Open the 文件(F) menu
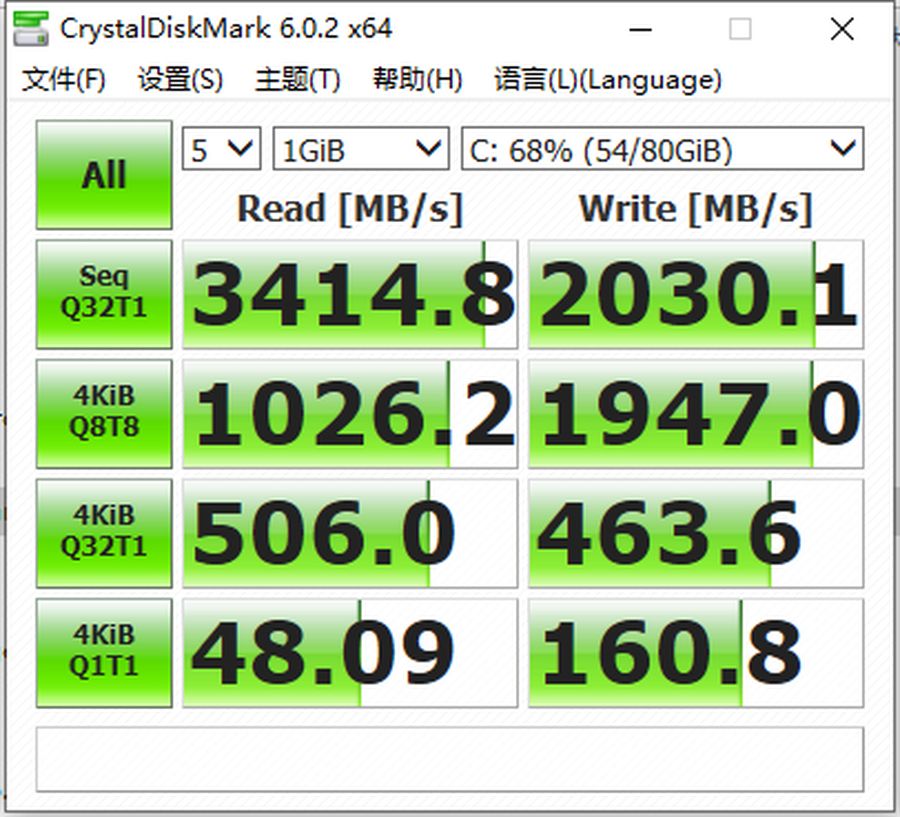Image resolution: width=900 pixels, height=817 pixels. click(x=64, y=79)
